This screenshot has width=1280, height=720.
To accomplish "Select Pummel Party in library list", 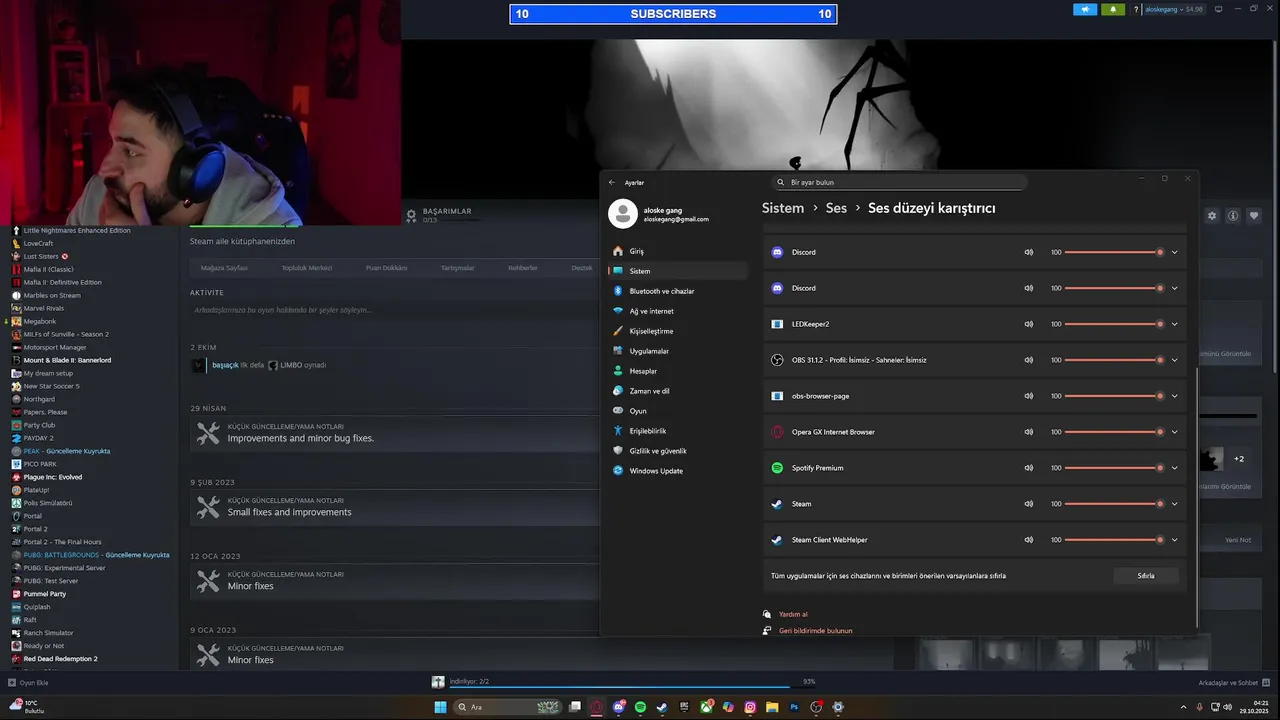I will 44,594.
